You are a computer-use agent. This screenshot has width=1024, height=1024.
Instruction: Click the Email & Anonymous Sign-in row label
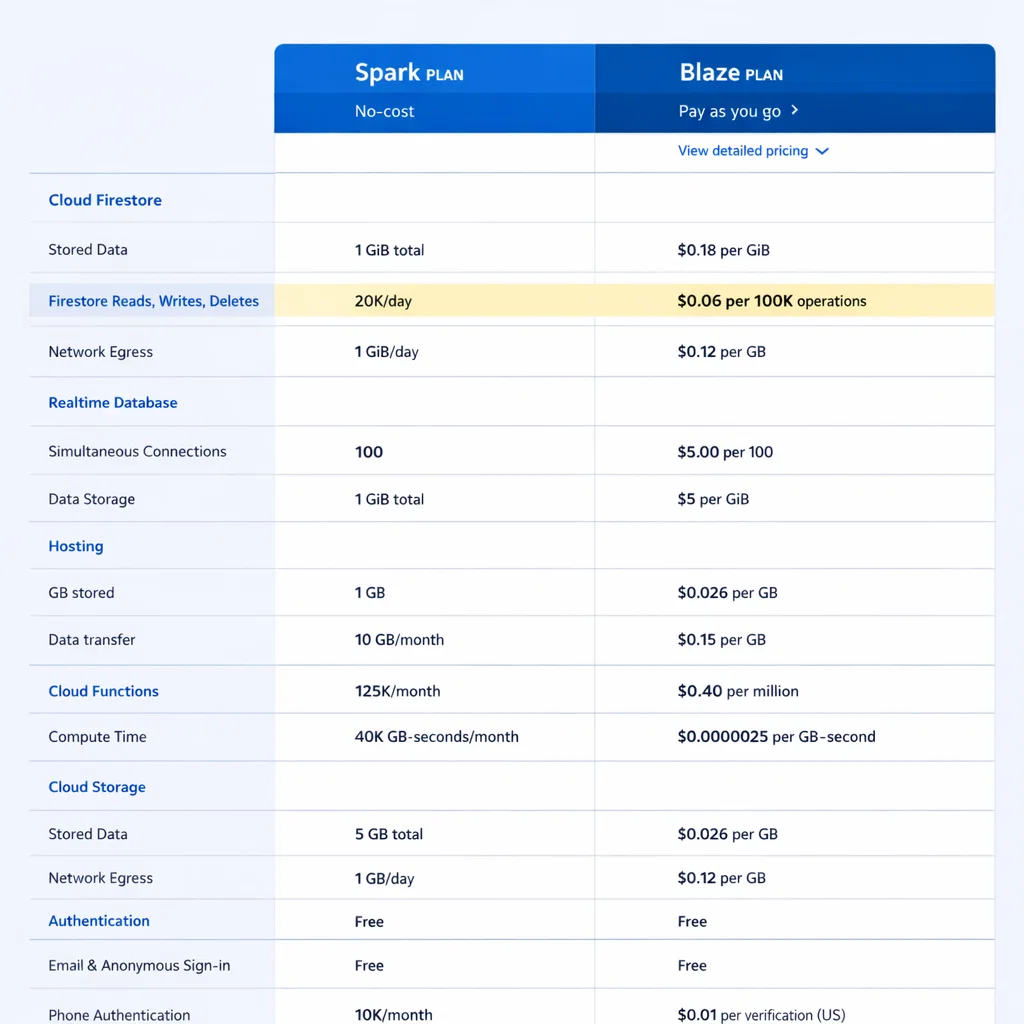coord(139,966)
